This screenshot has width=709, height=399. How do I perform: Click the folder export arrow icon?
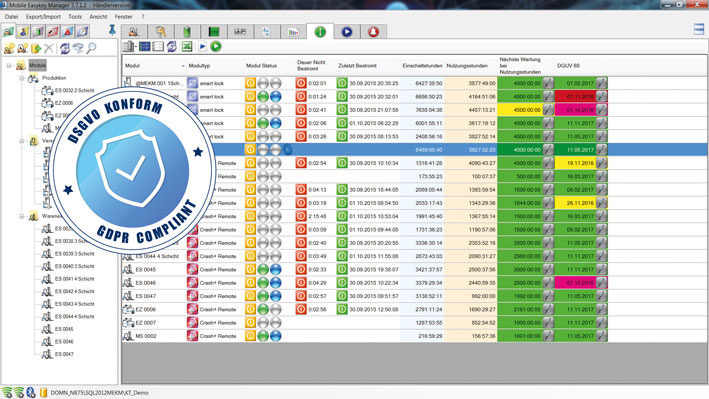pos(36,48)
